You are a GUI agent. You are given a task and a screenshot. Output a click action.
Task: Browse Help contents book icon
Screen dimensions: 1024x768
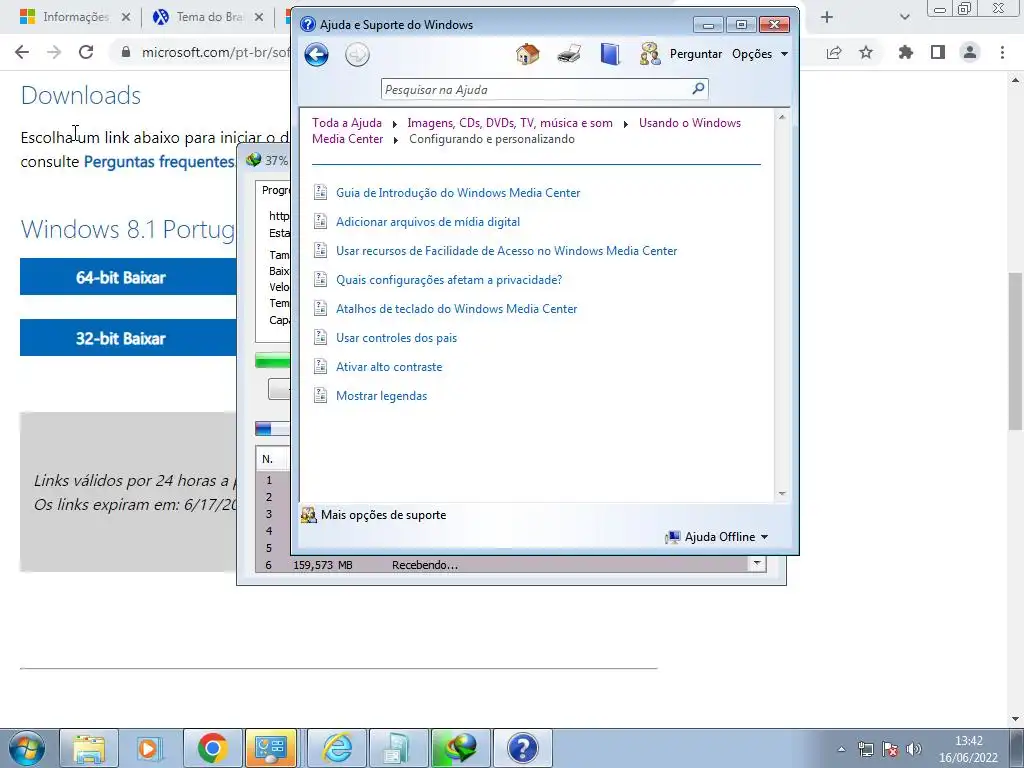coord(610,54)
